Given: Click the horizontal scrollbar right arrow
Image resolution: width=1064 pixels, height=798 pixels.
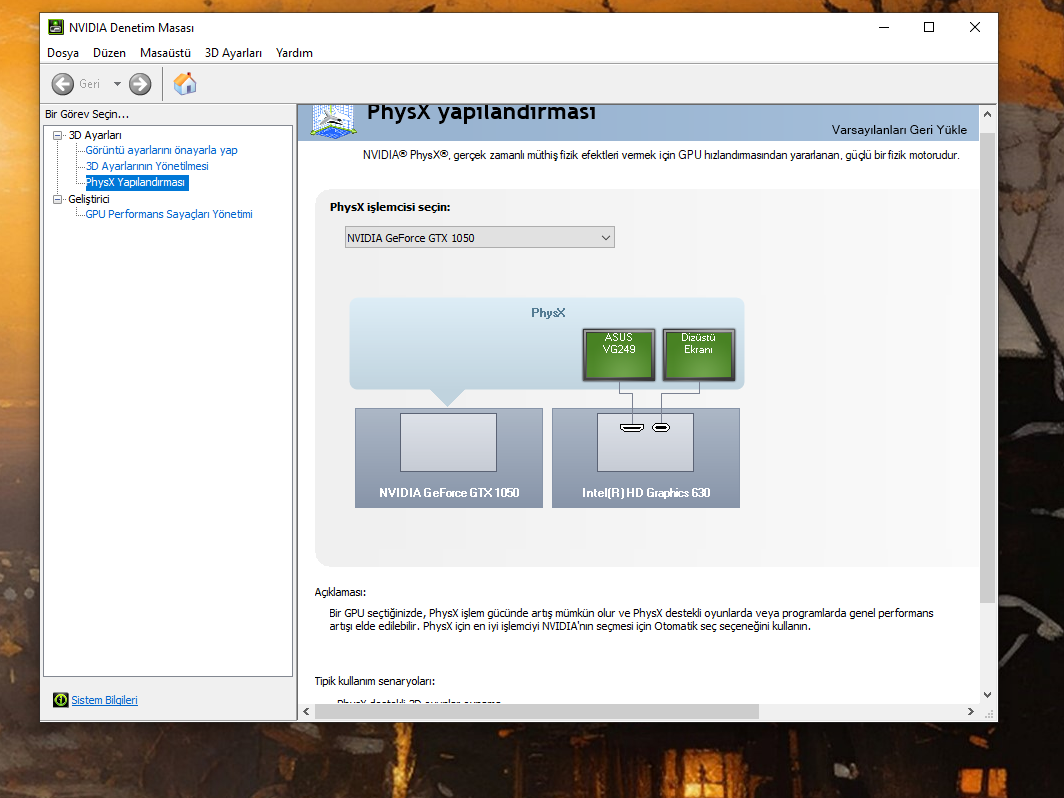Looking at the screenshot, I should pyautogui.click(x=970, y=711).
